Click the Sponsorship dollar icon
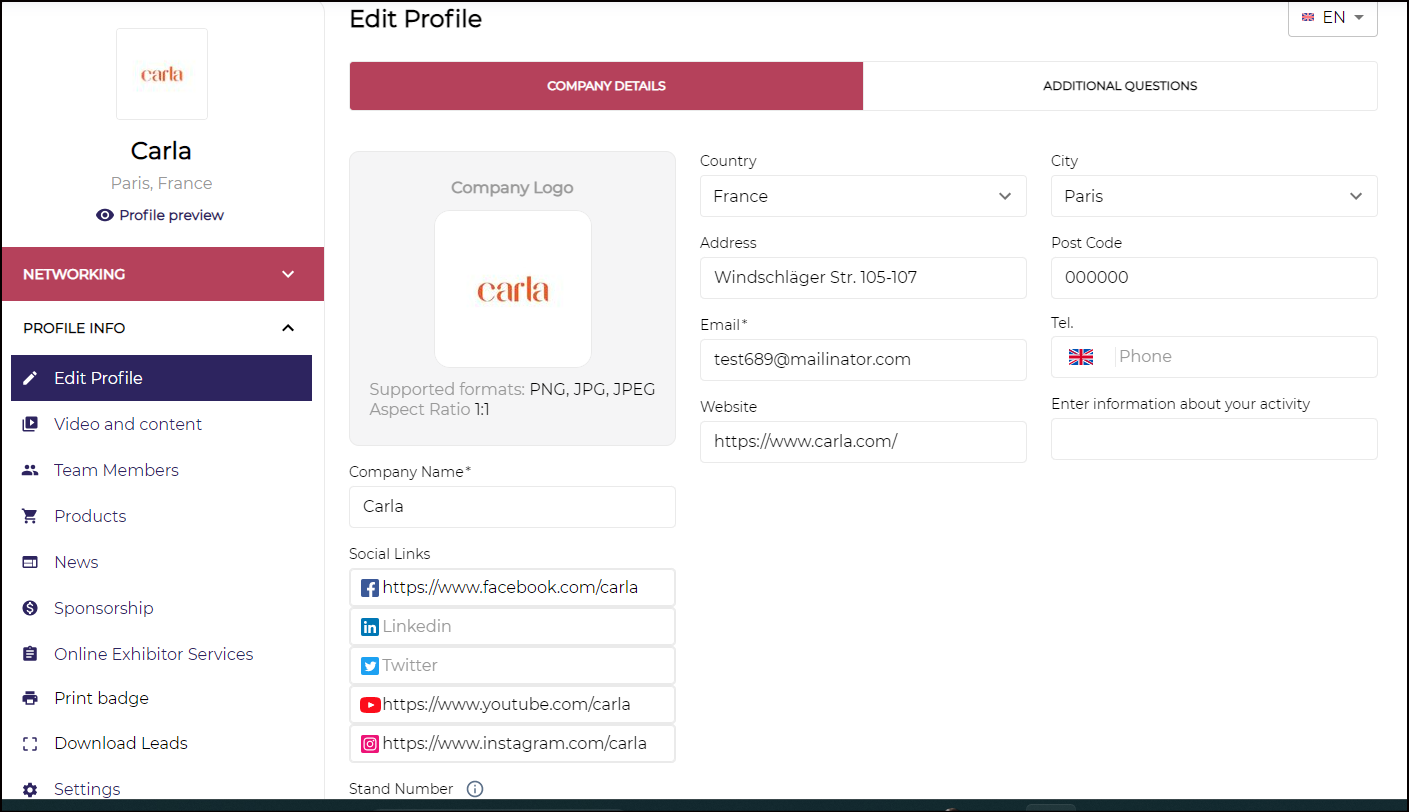 [x=30, y=608]
